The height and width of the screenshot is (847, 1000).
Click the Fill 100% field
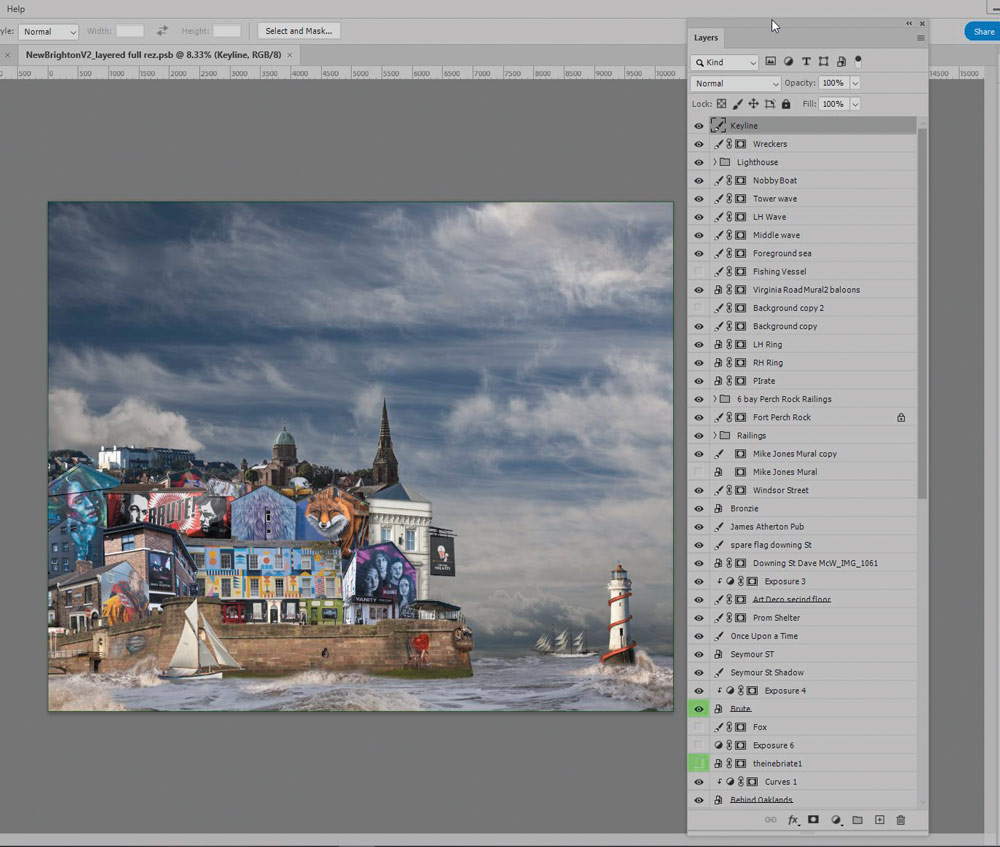(x=833, y=104)
